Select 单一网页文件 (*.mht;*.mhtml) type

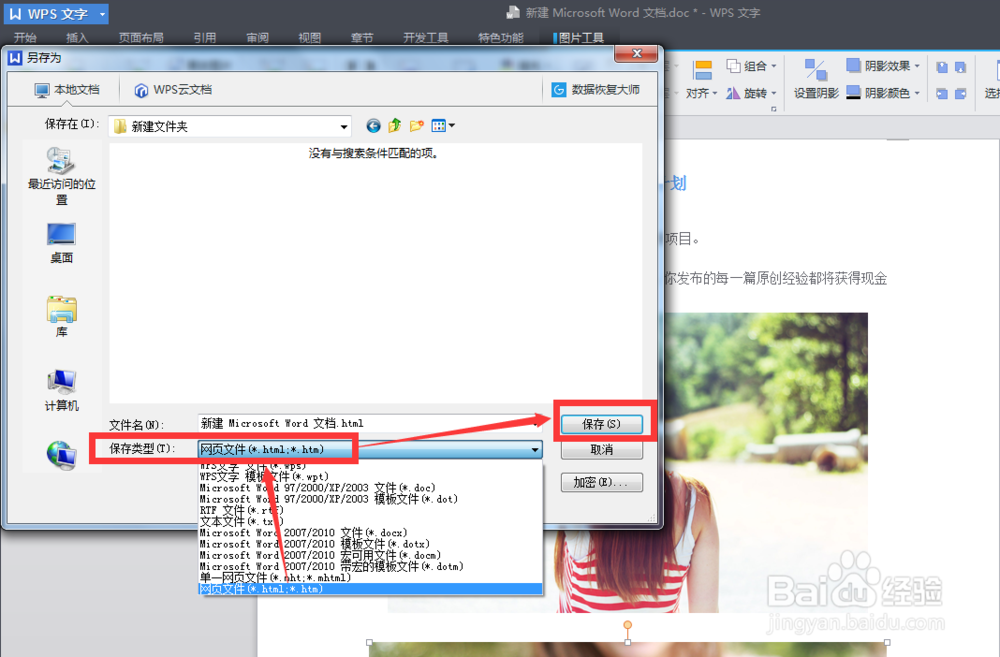click(370, 578)
